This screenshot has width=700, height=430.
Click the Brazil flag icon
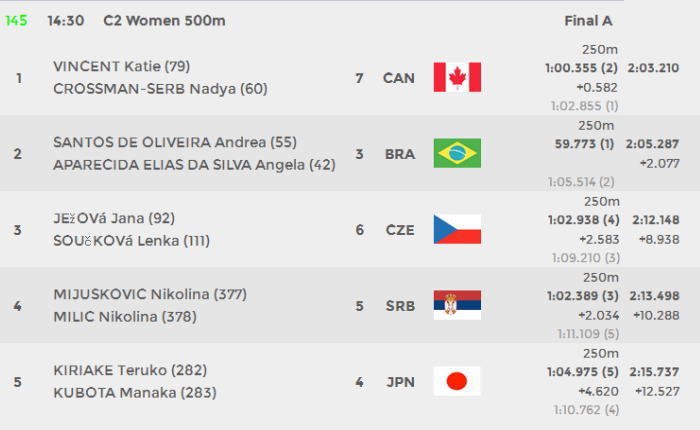[x=457, y=153]
